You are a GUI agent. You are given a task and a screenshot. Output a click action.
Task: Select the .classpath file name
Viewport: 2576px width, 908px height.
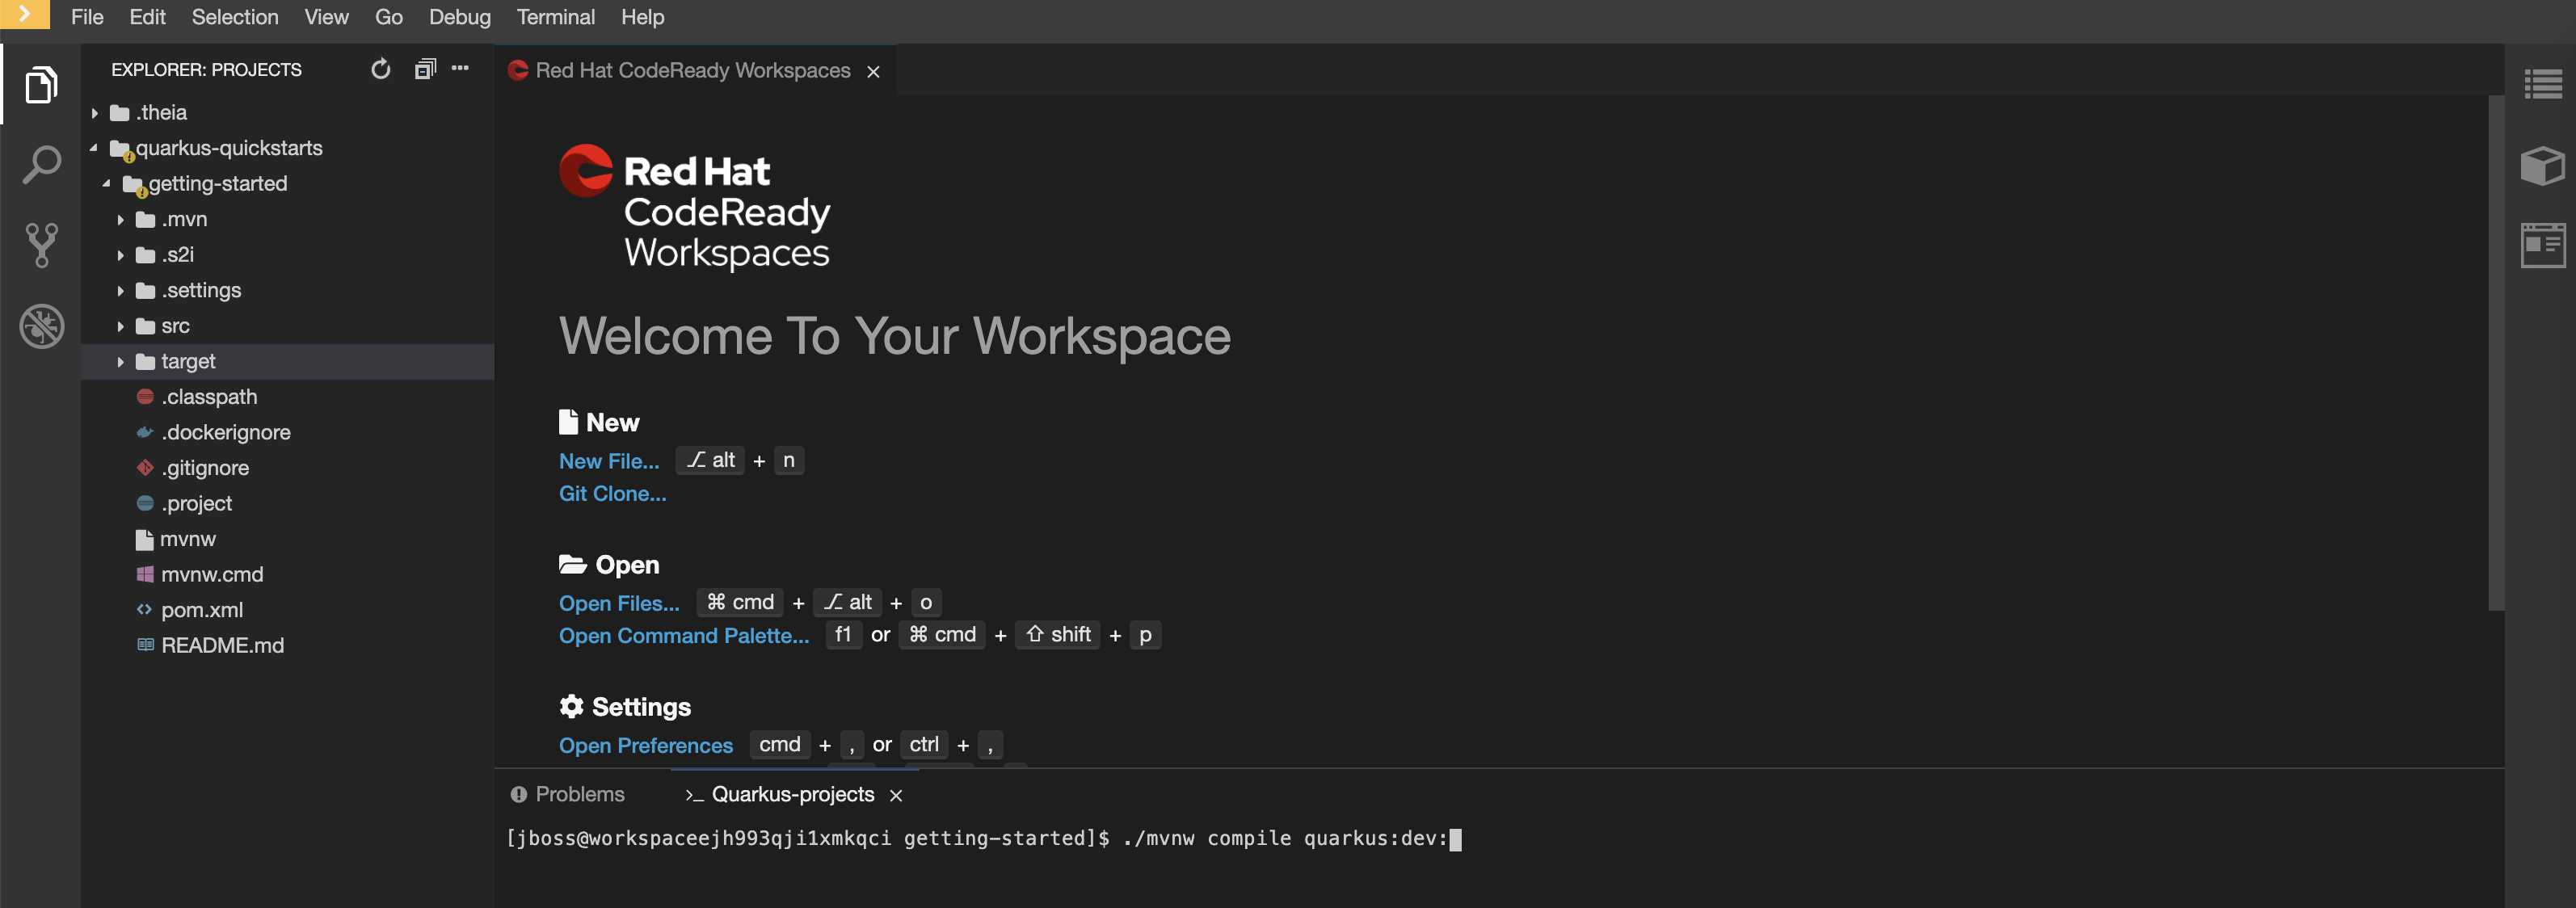tap(209, 397)
